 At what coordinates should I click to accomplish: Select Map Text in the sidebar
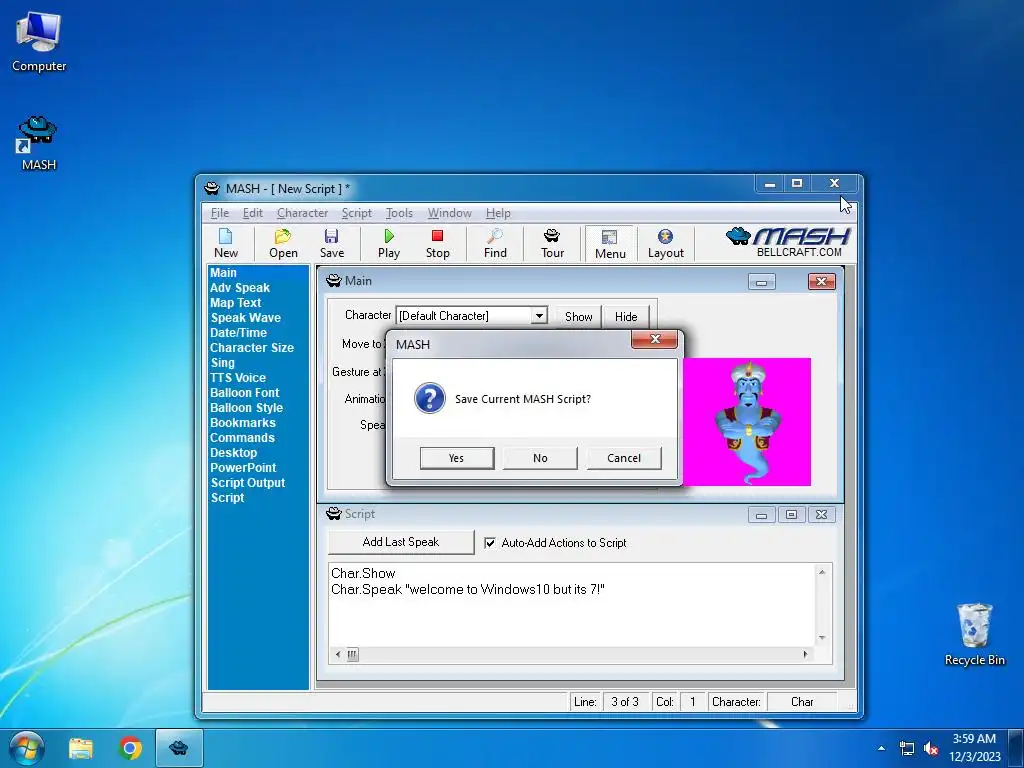[x=235, y=303]
